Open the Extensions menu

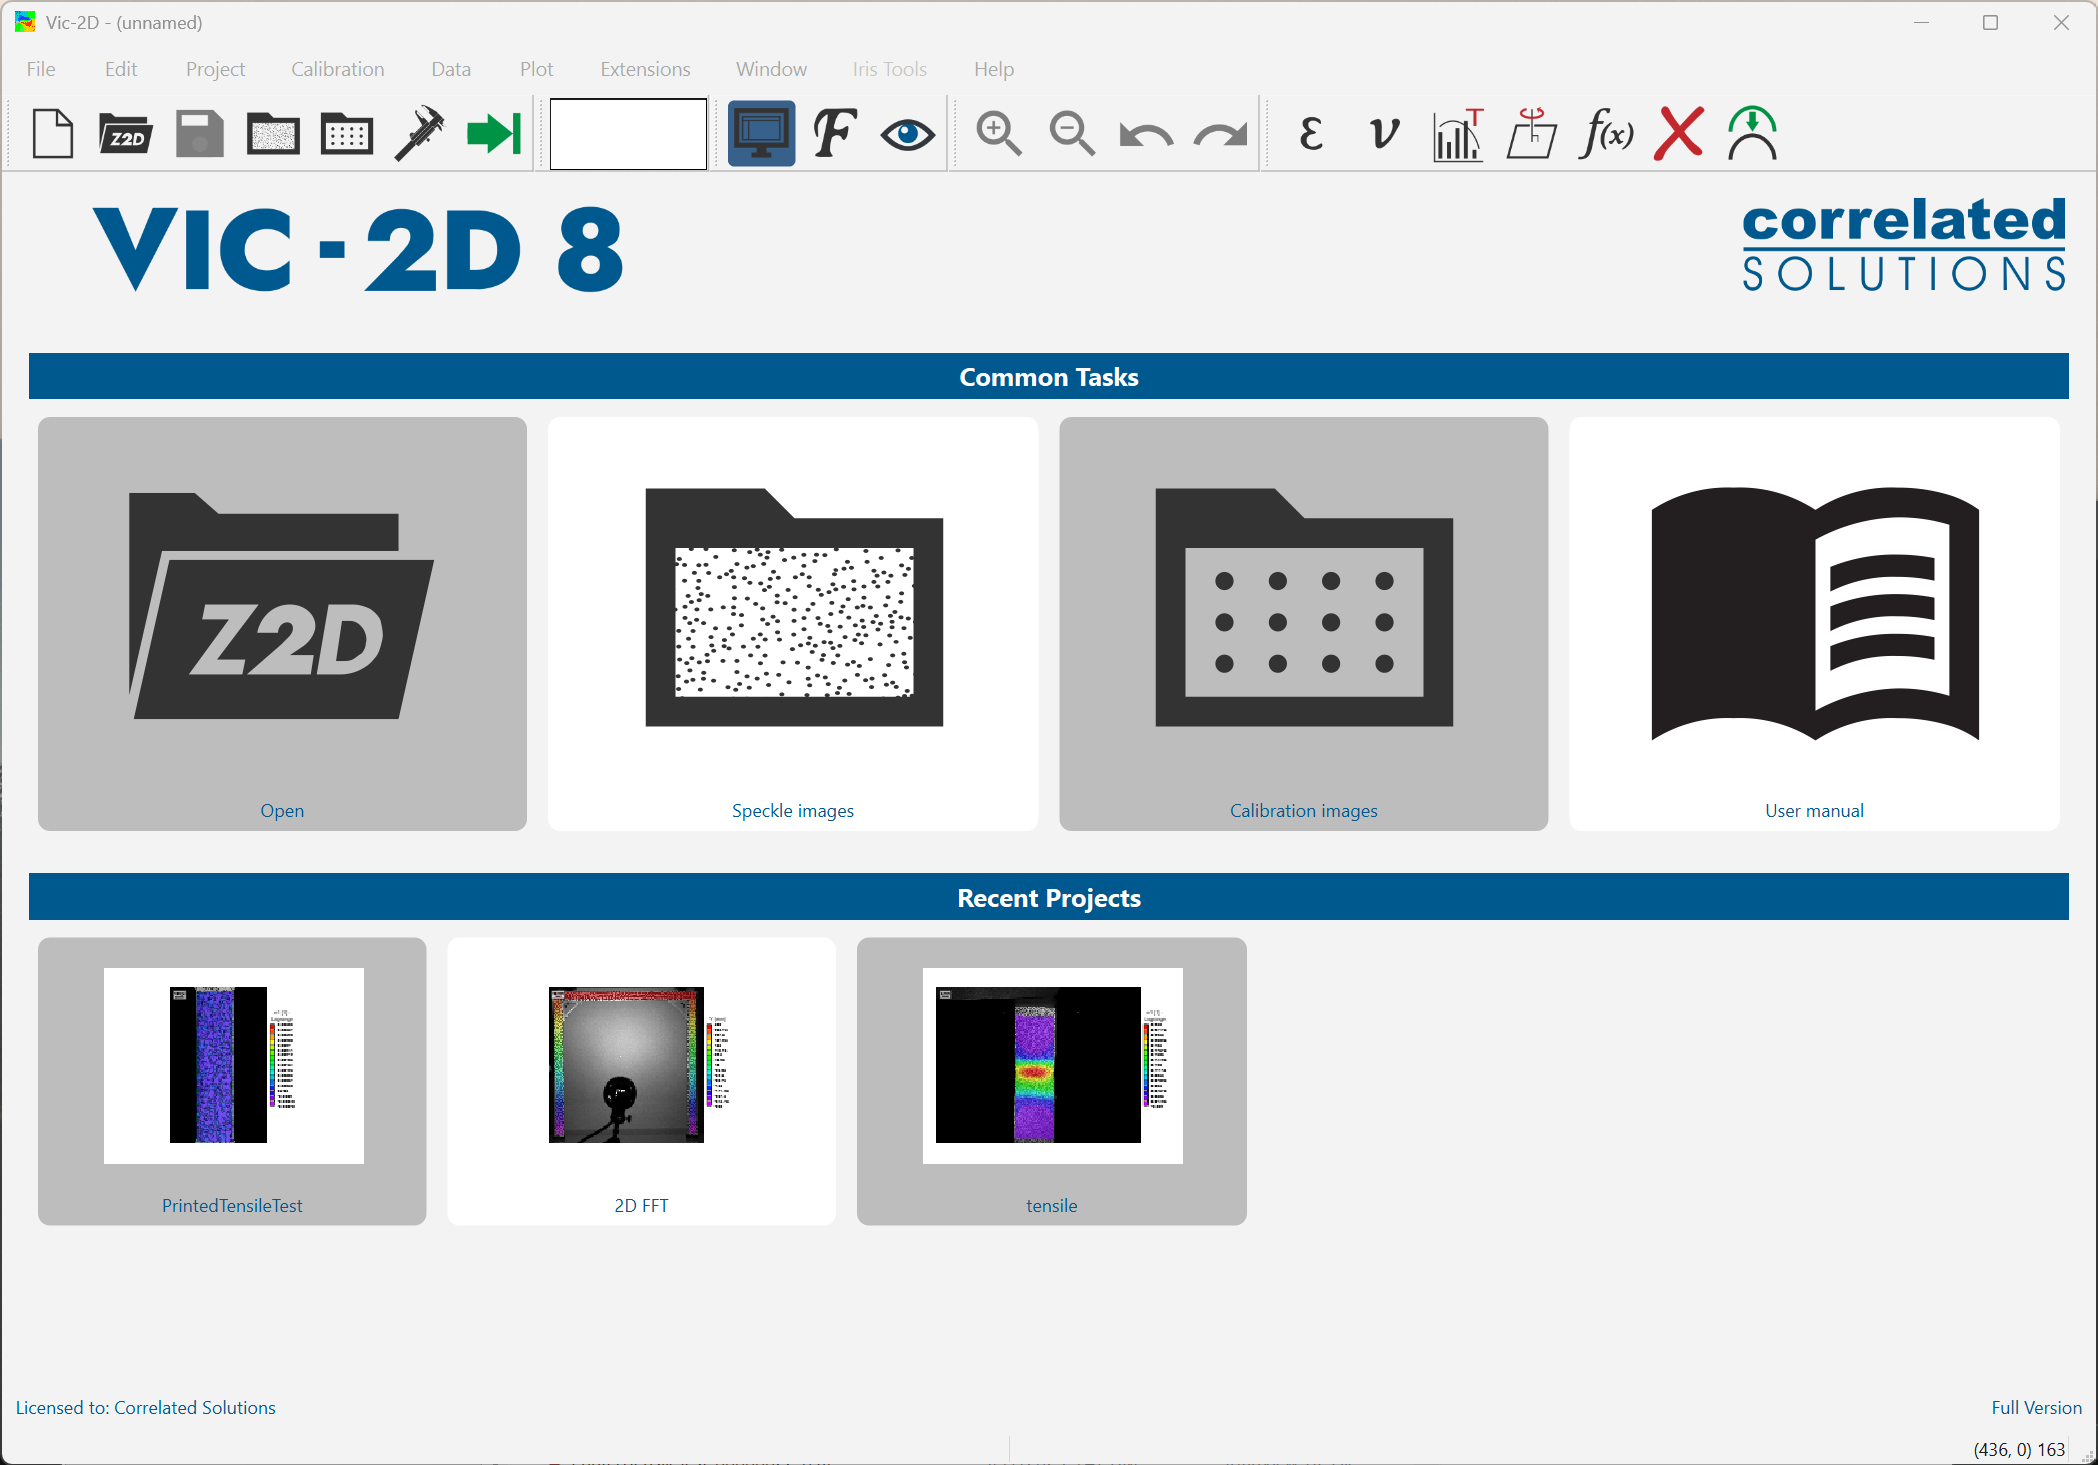coord(645,69)
